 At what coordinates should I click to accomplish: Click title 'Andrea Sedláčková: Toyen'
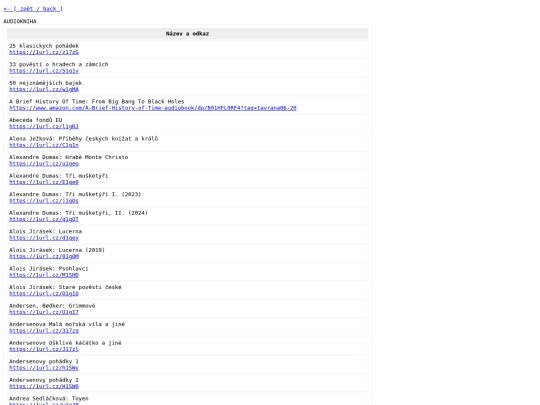[x=49, y=399]
